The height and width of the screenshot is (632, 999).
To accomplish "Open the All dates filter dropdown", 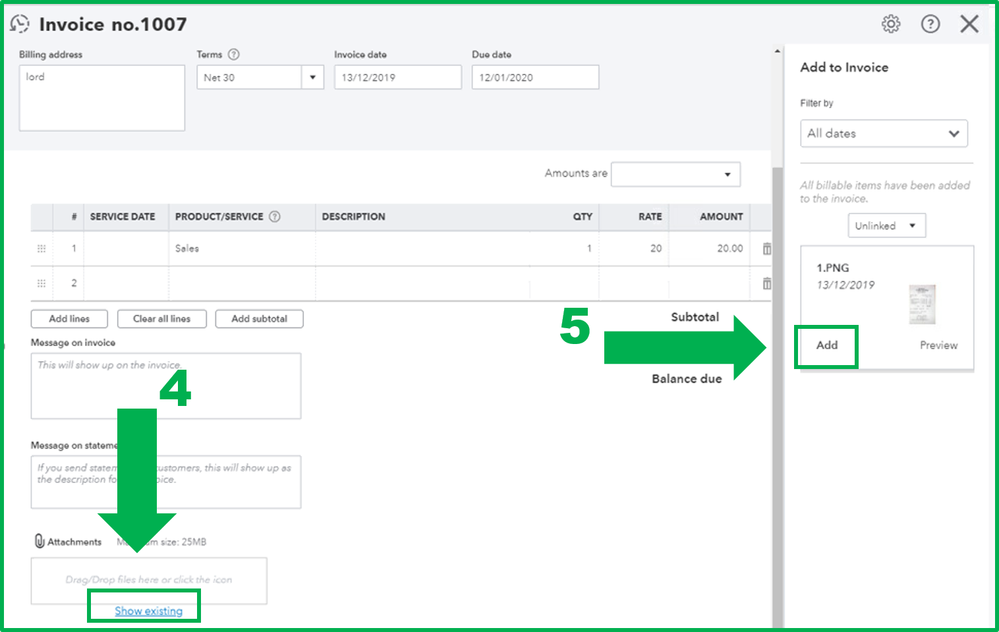I will (x=884, y=133).
